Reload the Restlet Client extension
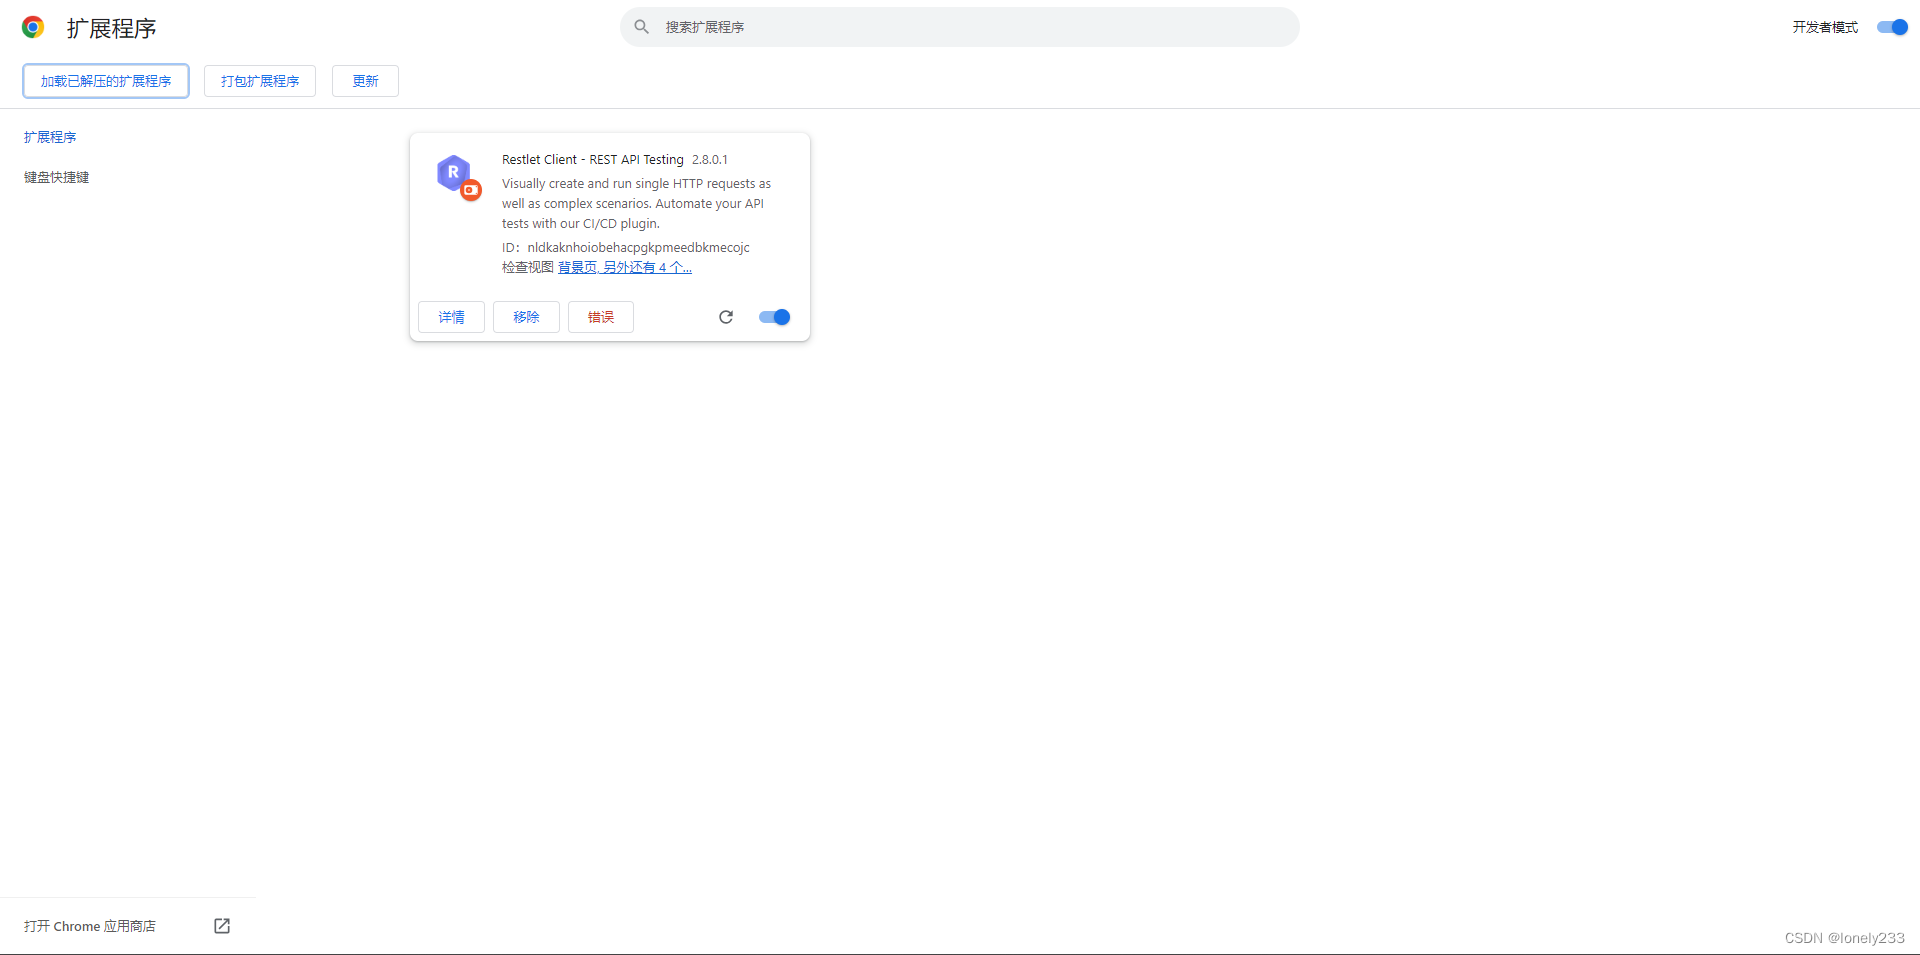Viewport: 1920px width, 955px height. click(726, 317)
